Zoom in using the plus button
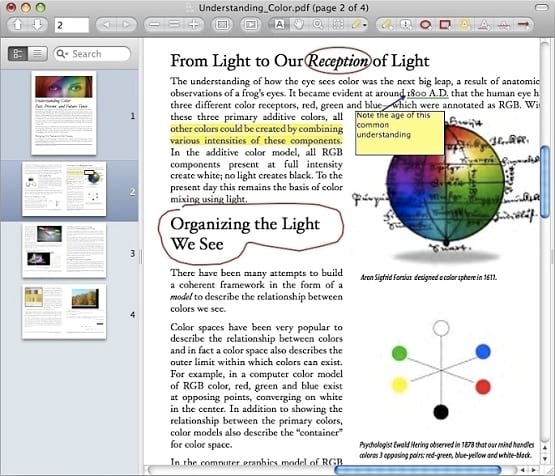The width and height of the screenshot is (555, 476). click(194, 24)
